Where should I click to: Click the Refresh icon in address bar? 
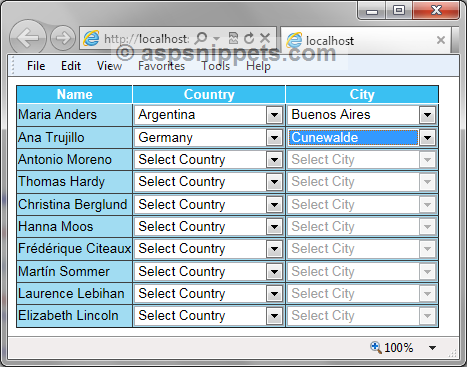249,38
